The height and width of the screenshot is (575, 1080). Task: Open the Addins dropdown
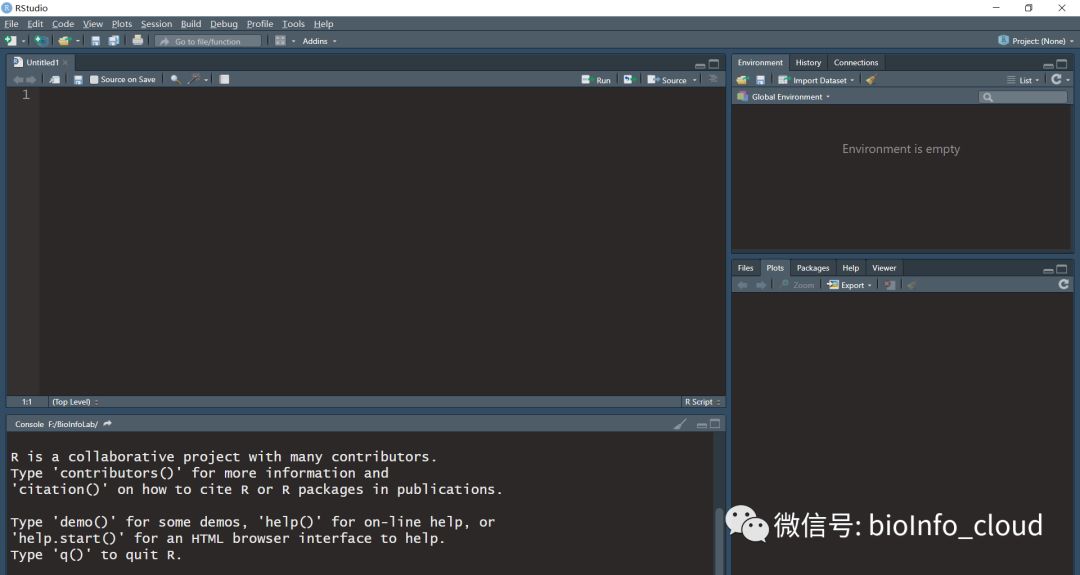[x=320, y=41]
